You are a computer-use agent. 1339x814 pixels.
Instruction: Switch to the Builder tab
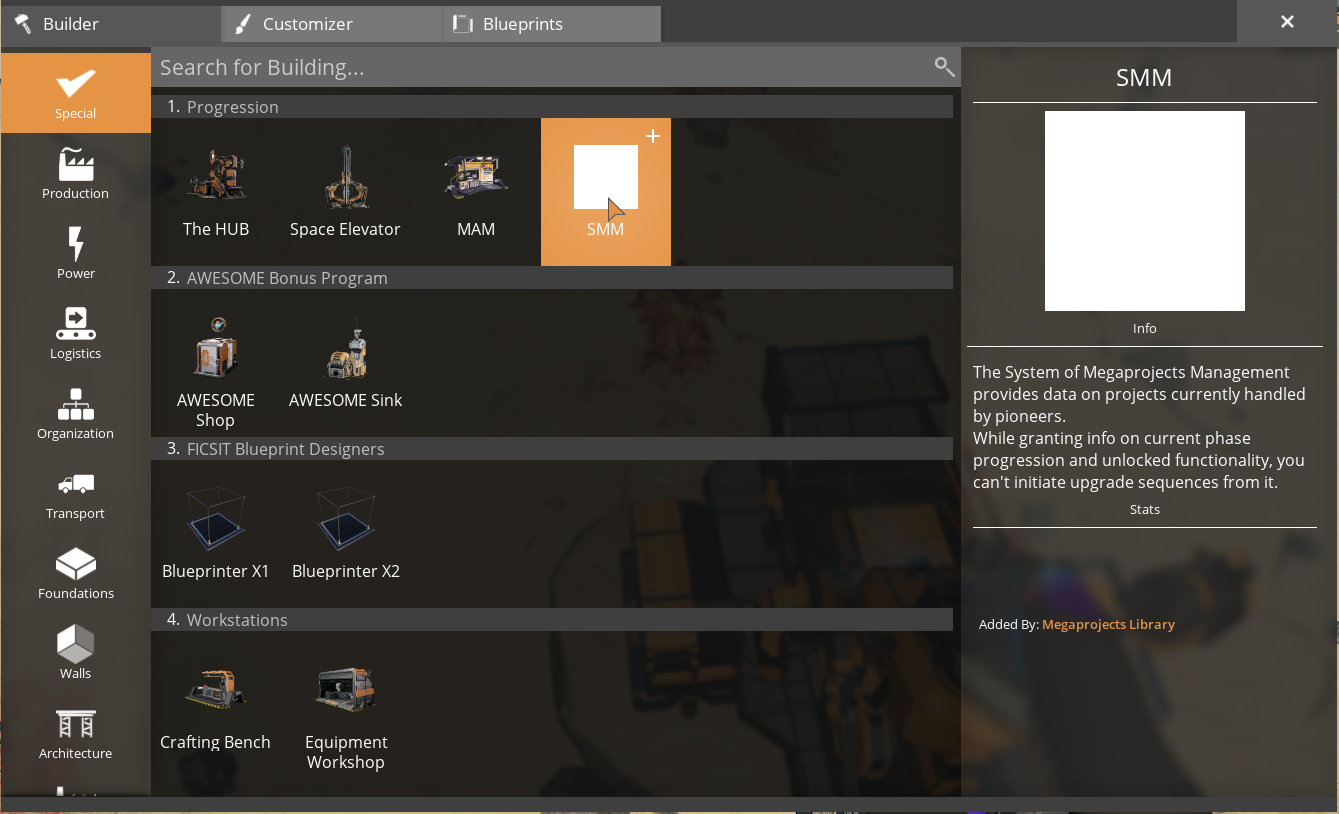coord(111,24)
